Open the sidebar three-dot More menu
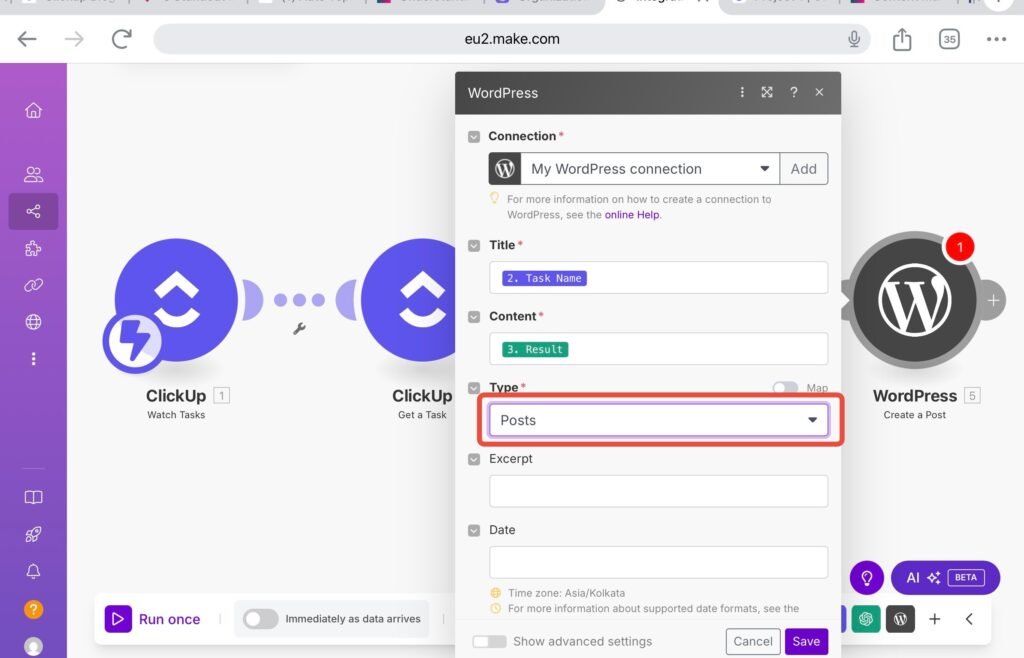Screen dimensions: 1024x658 click(x=33, y=359)
